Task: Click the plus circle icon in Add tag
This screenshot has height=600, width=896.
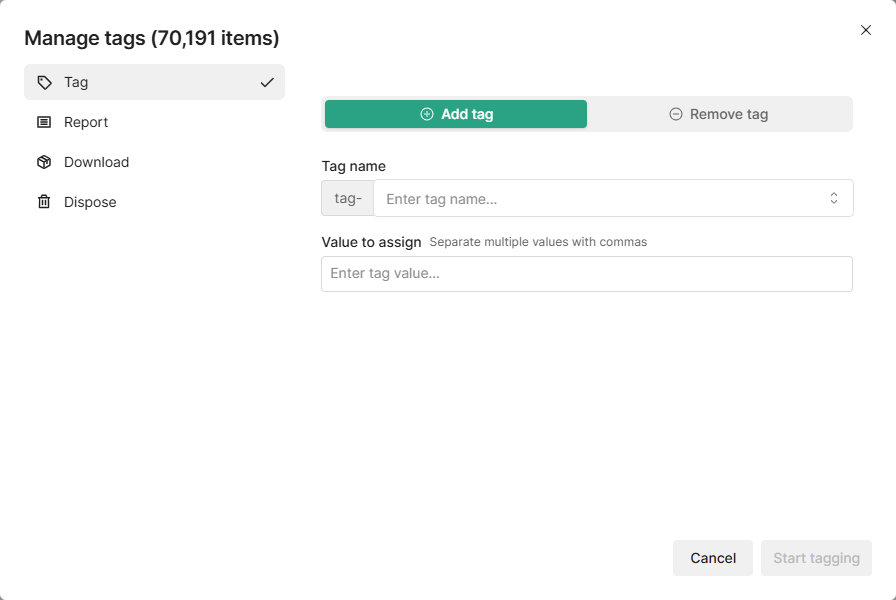Action: [427, 114]
